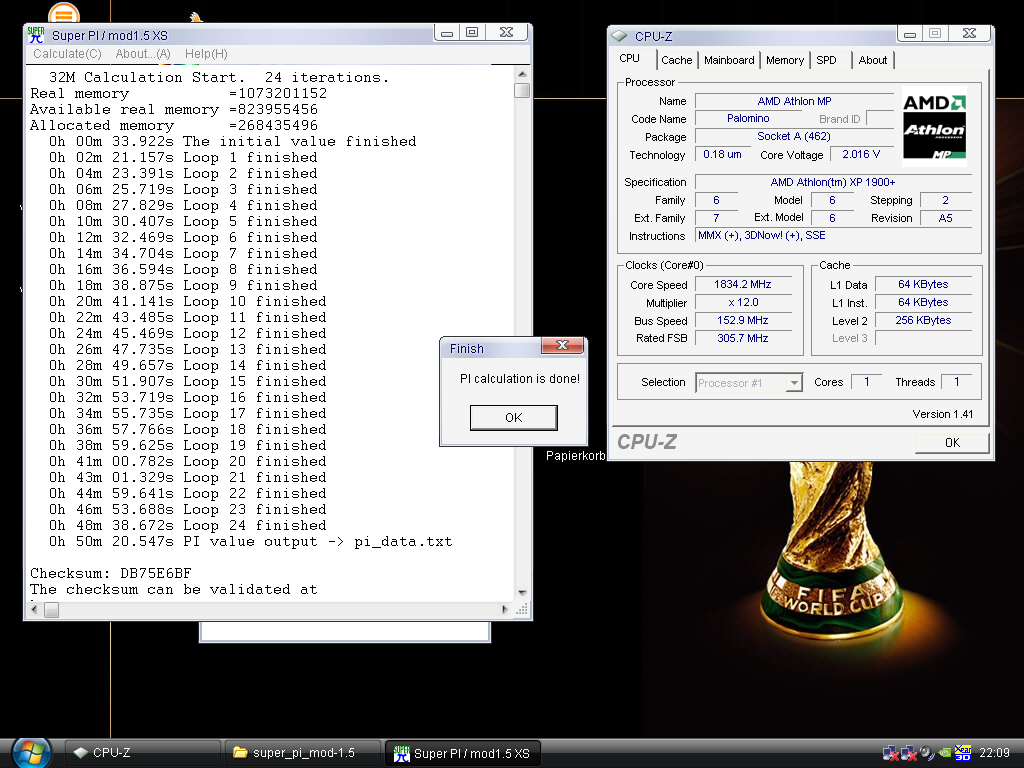1024x768 pixels.
Task: Click the Super PI / mod1.5 XS taskbar button
Action: point(462,753)
